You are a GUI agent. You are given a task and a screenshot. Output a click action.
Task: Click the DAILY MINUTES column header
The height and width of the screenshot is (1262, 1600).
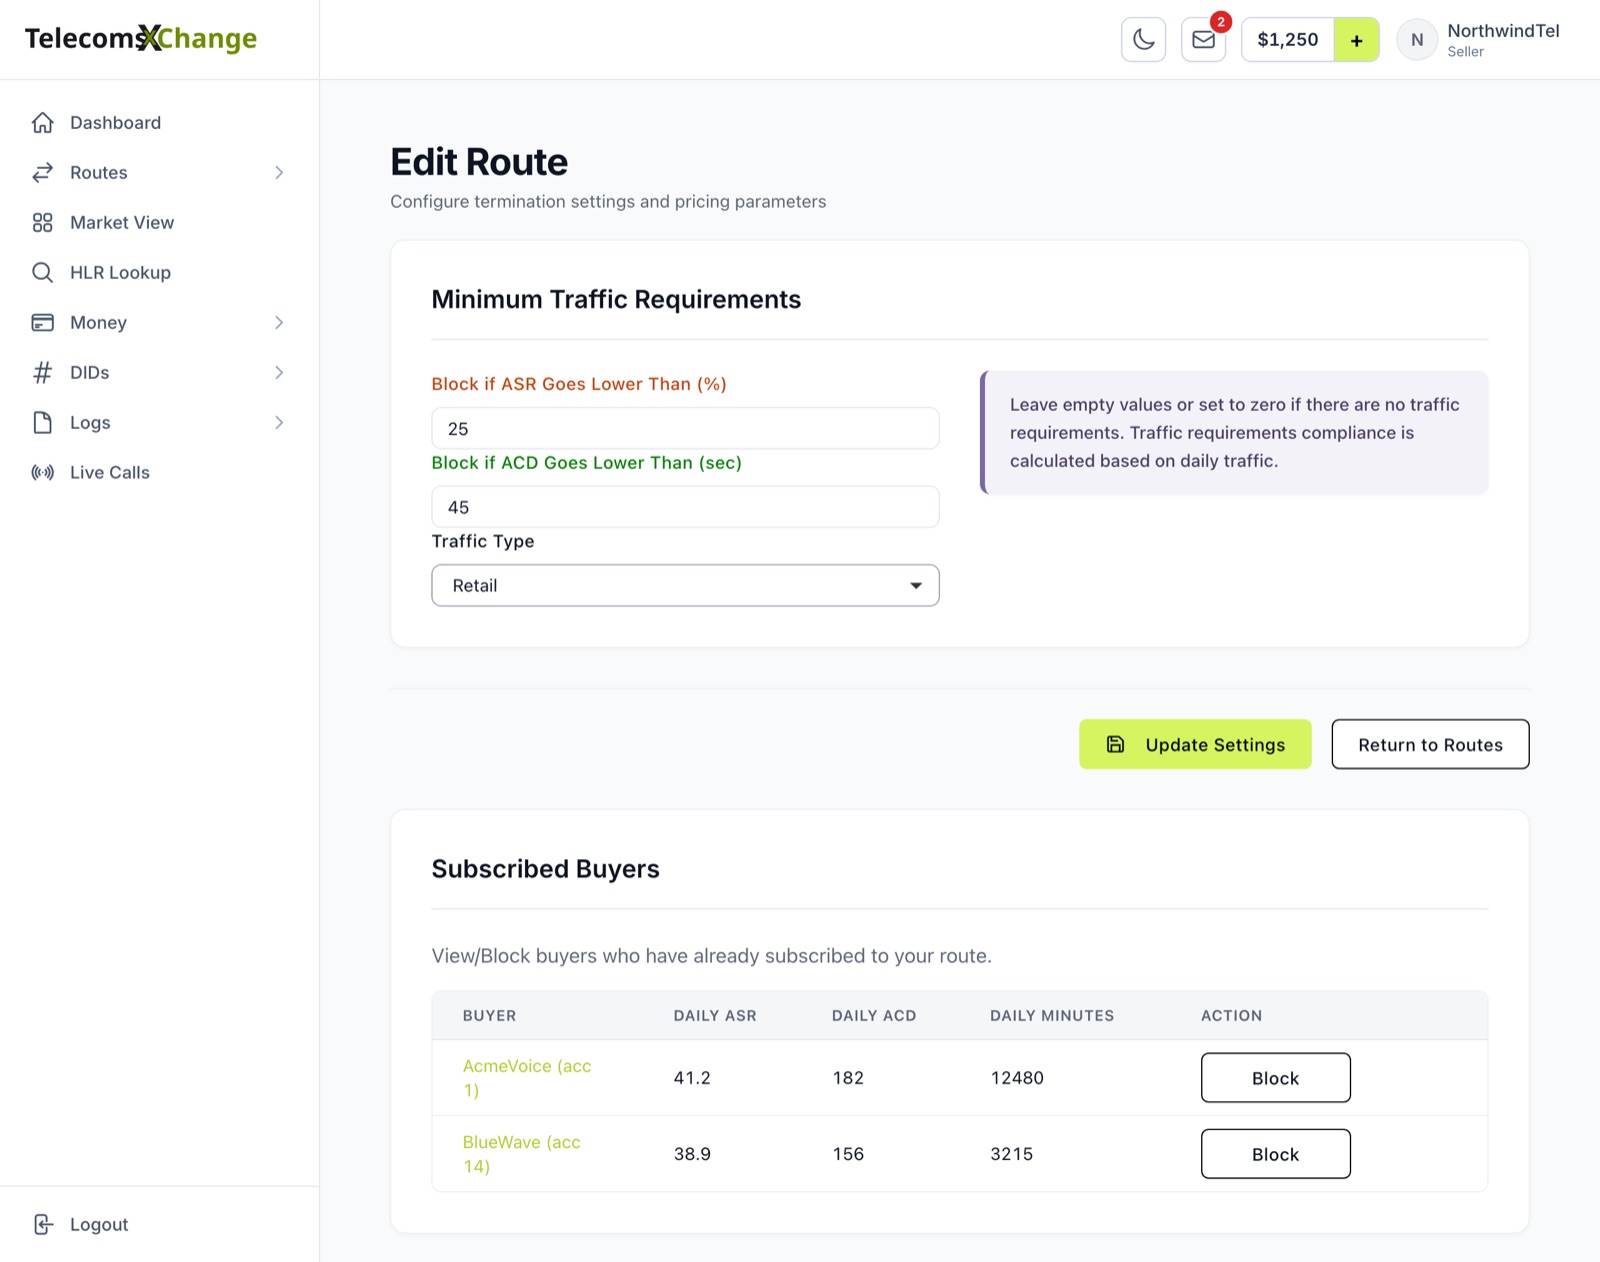(1052, 1016)
